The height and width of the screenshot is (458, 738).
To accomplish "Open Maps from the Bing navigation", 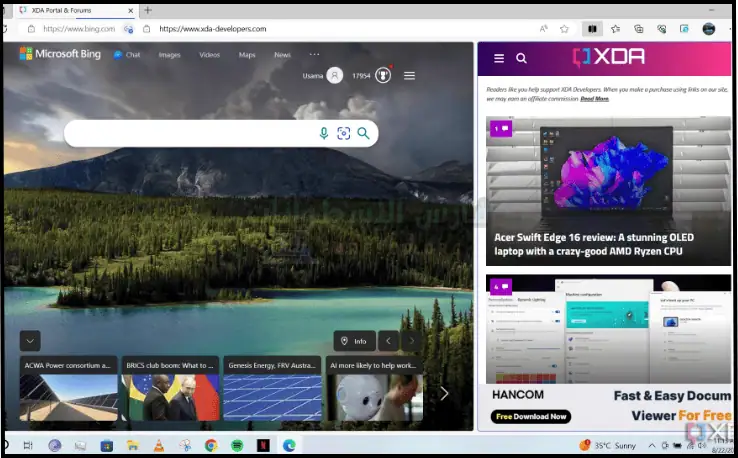I will coord(247,55).
